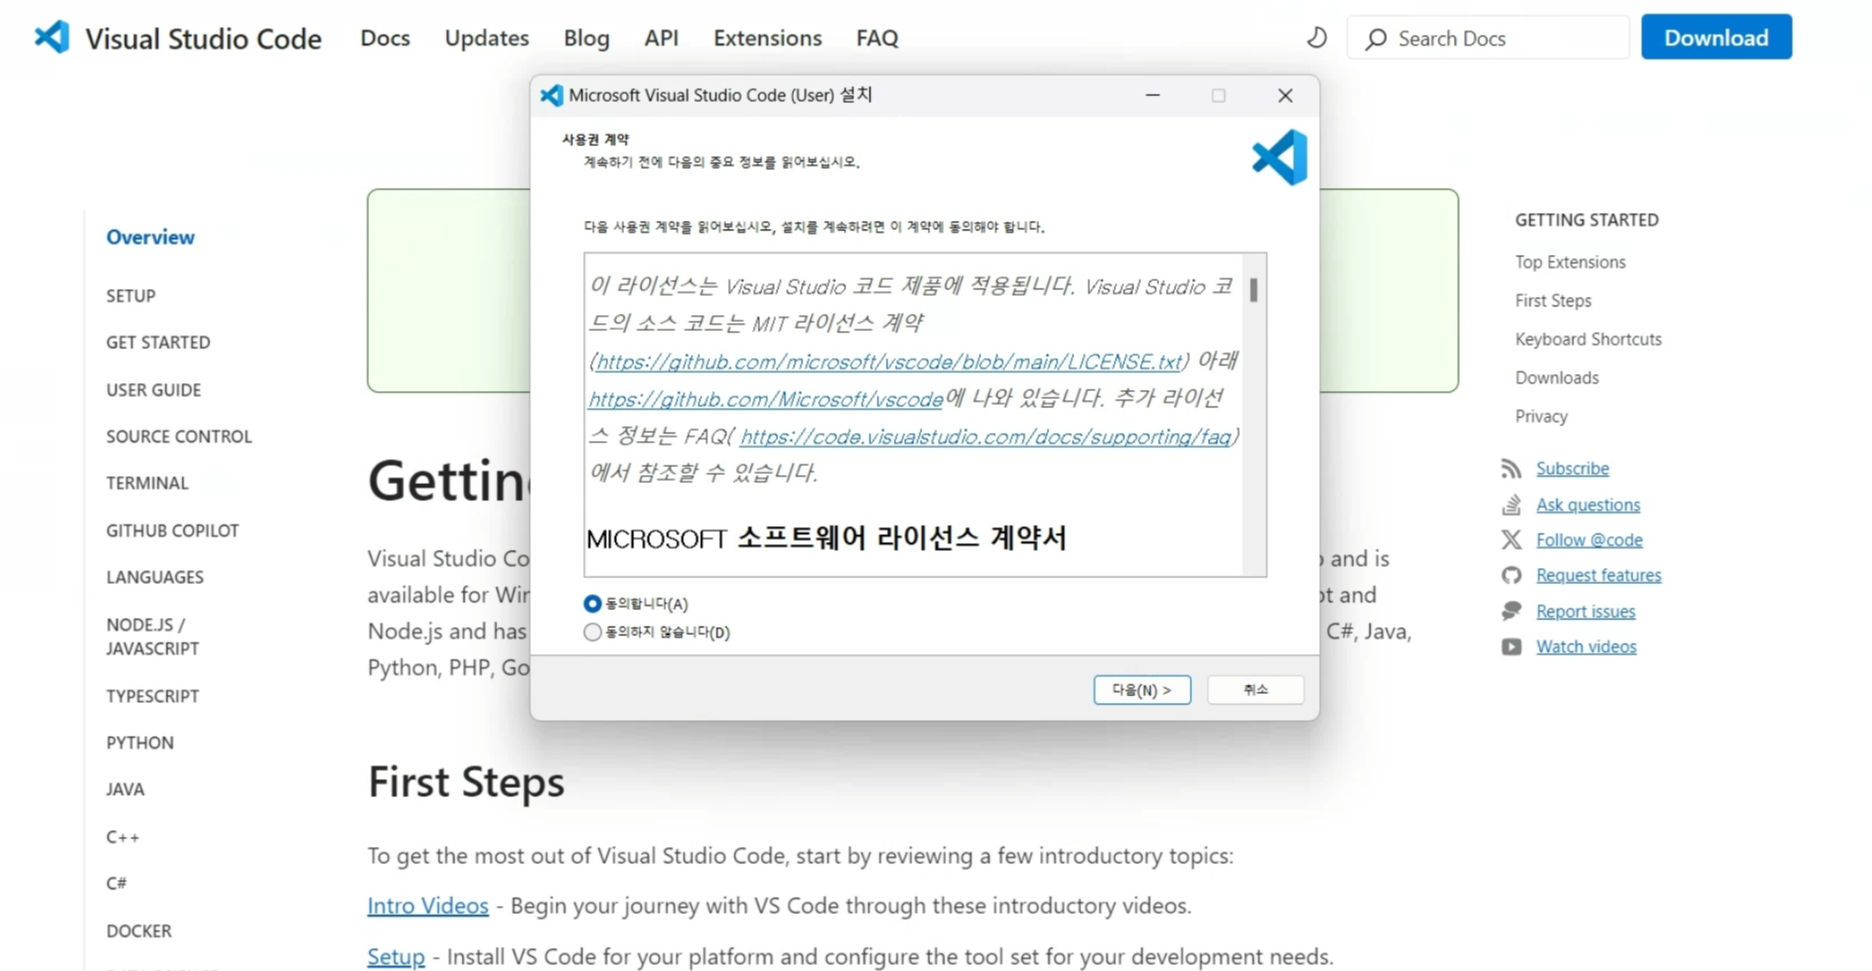This screenshot has width=1872, height=971.
Task: Expand the SETUP section in sidebar
Action: [x=131, y=296]
